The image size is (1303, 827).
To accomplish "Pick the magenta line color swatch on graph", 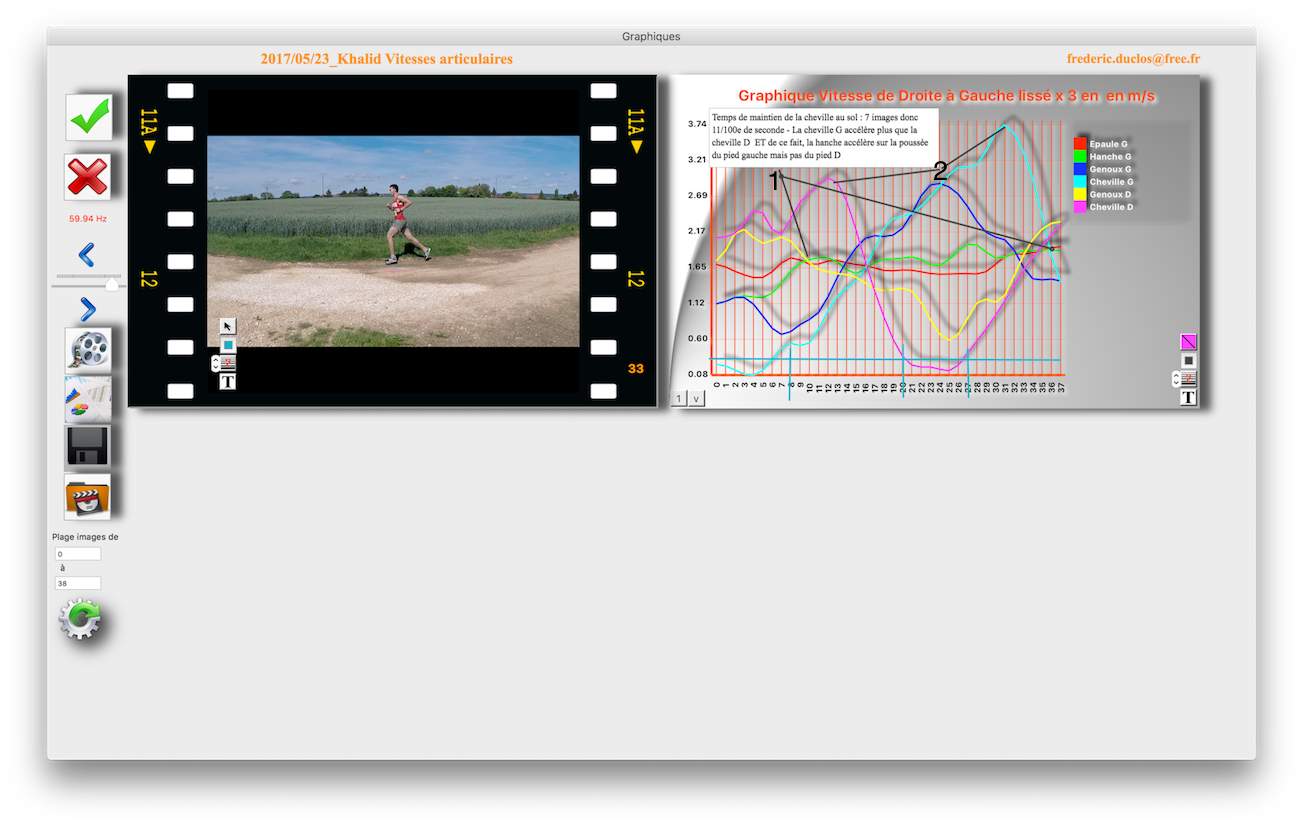I will 1188,342.
